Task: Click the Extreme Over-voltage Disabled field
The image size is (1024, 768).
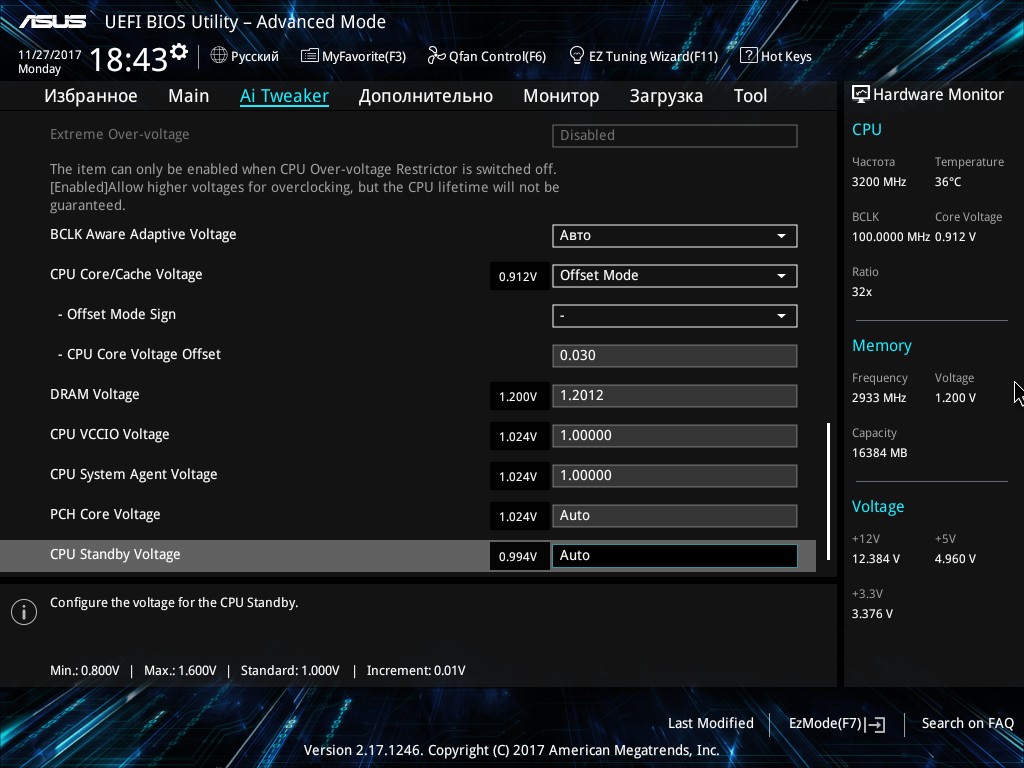Action: pos(675,136)
